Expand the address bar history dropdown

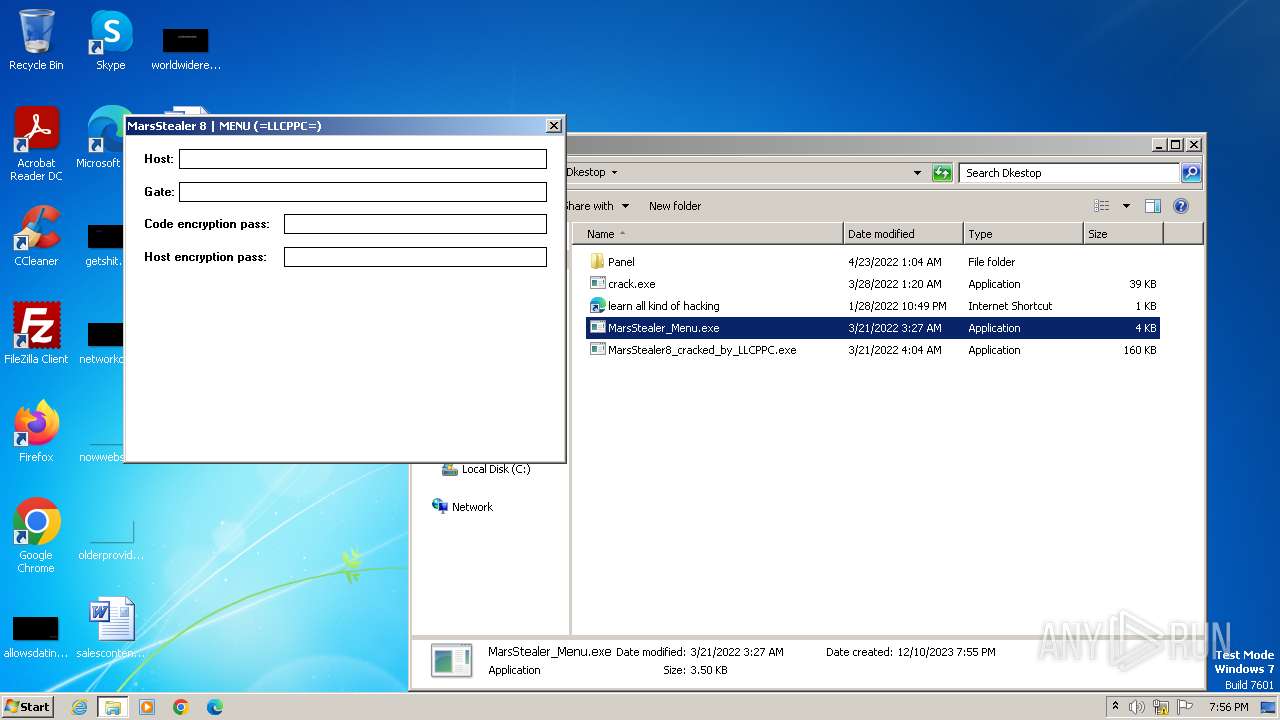(917, 173)
